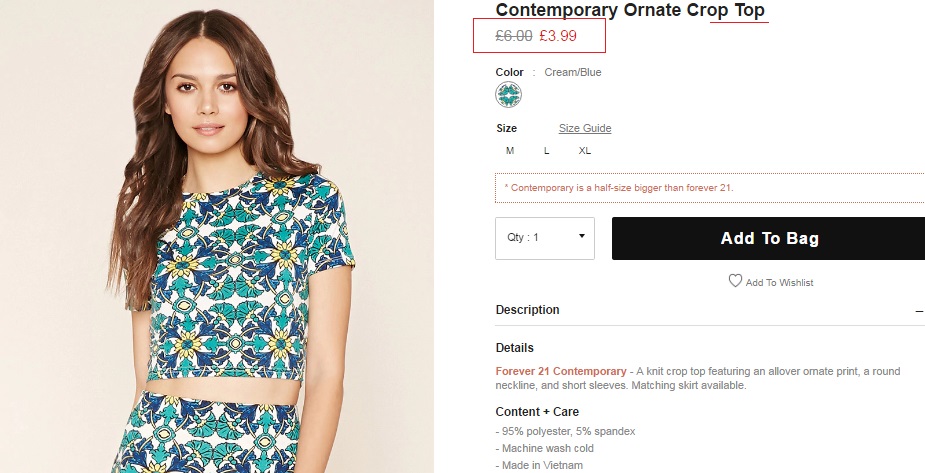
Task: Open the Qty quantity dropdown
Action: (x=545, y=238)
